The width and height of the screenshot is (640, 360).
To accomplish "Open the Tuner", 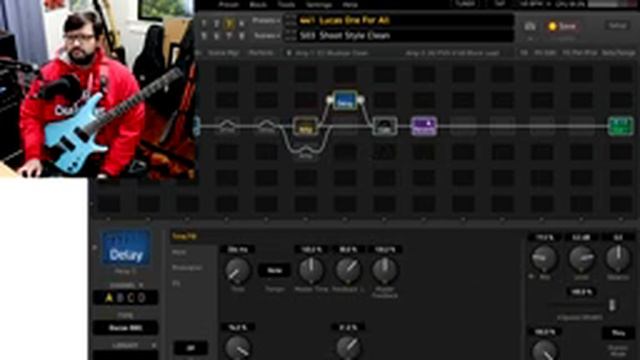I will point(465,4).
